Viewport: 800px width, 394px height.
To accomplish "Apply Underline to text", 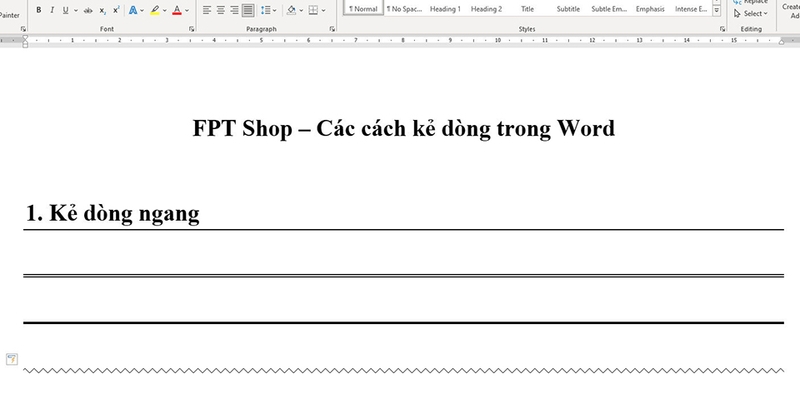I will pos(65,10).
